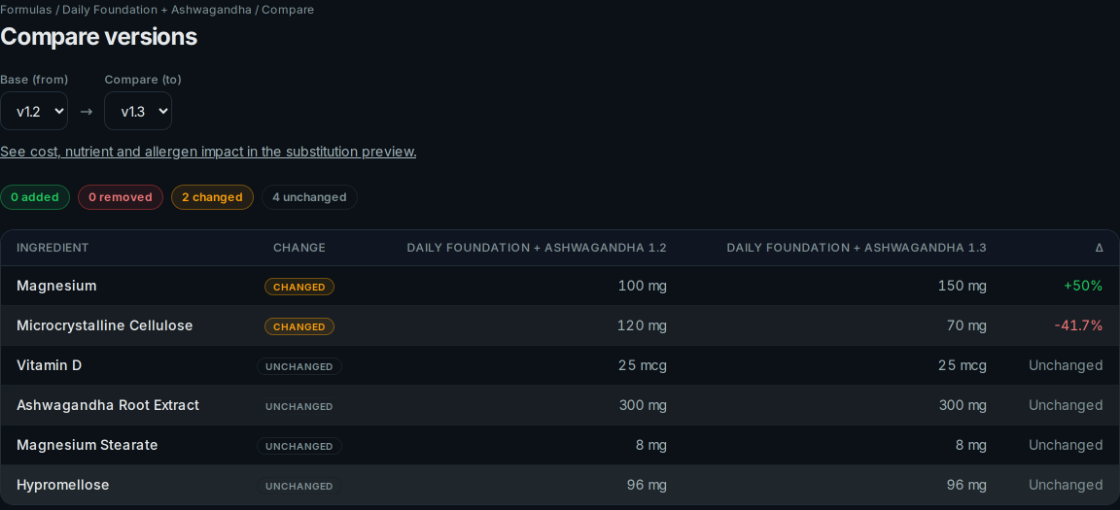The width and height of the screenshot is (1120, 510).
Task: Open the substitution preview link
Action: click(x=208, y=151)
